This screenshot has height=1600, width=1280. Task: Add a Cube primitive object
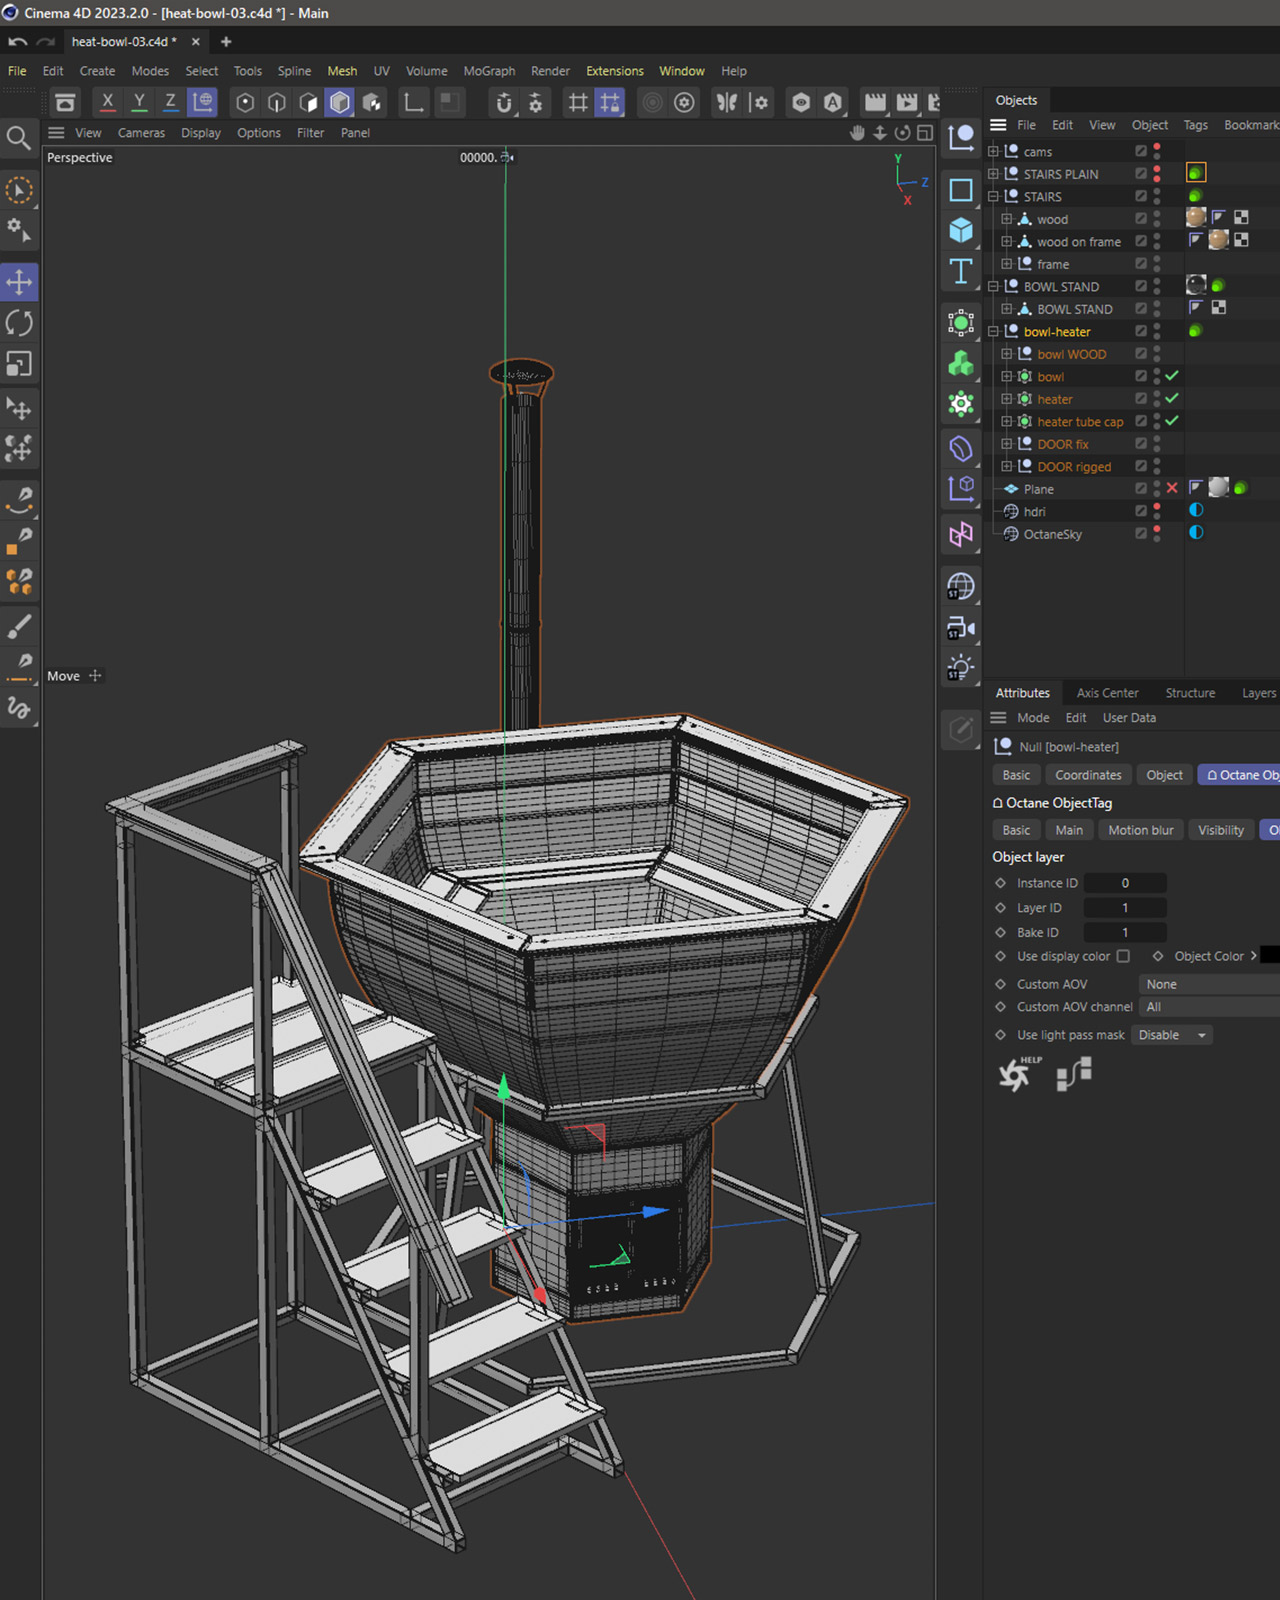961,230
